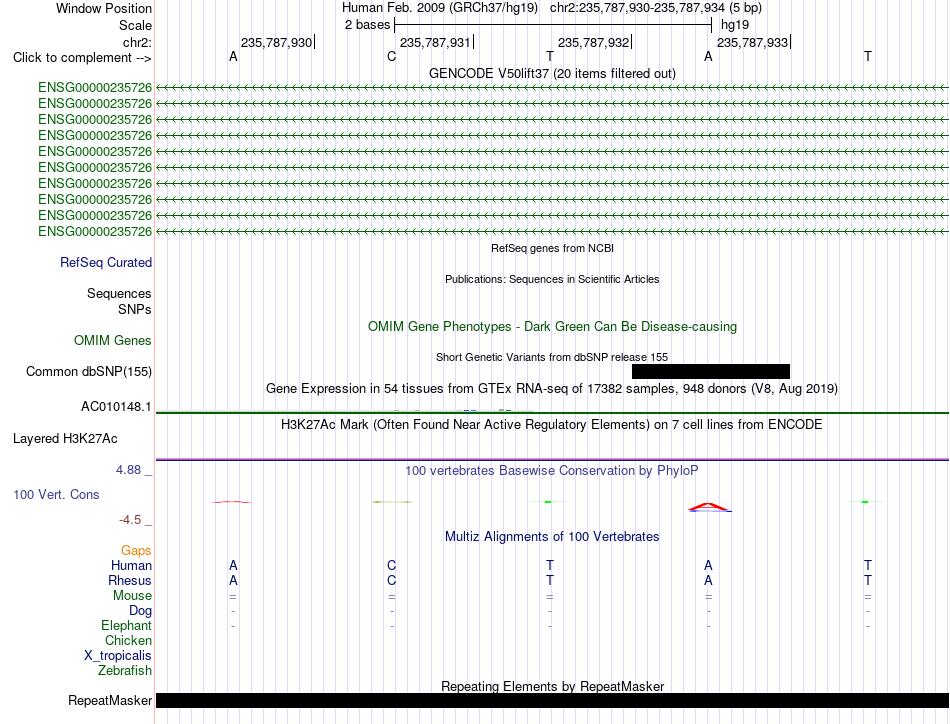
Task: Click coordinate label 235,787,932 on the ruler
Action: (x=593, y=42)
